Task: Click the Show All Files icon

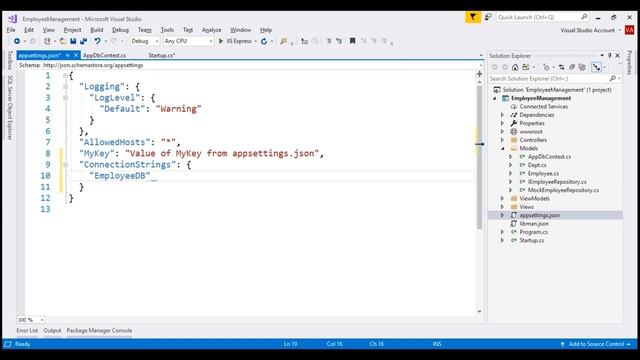Action: (x=582, y=67)
